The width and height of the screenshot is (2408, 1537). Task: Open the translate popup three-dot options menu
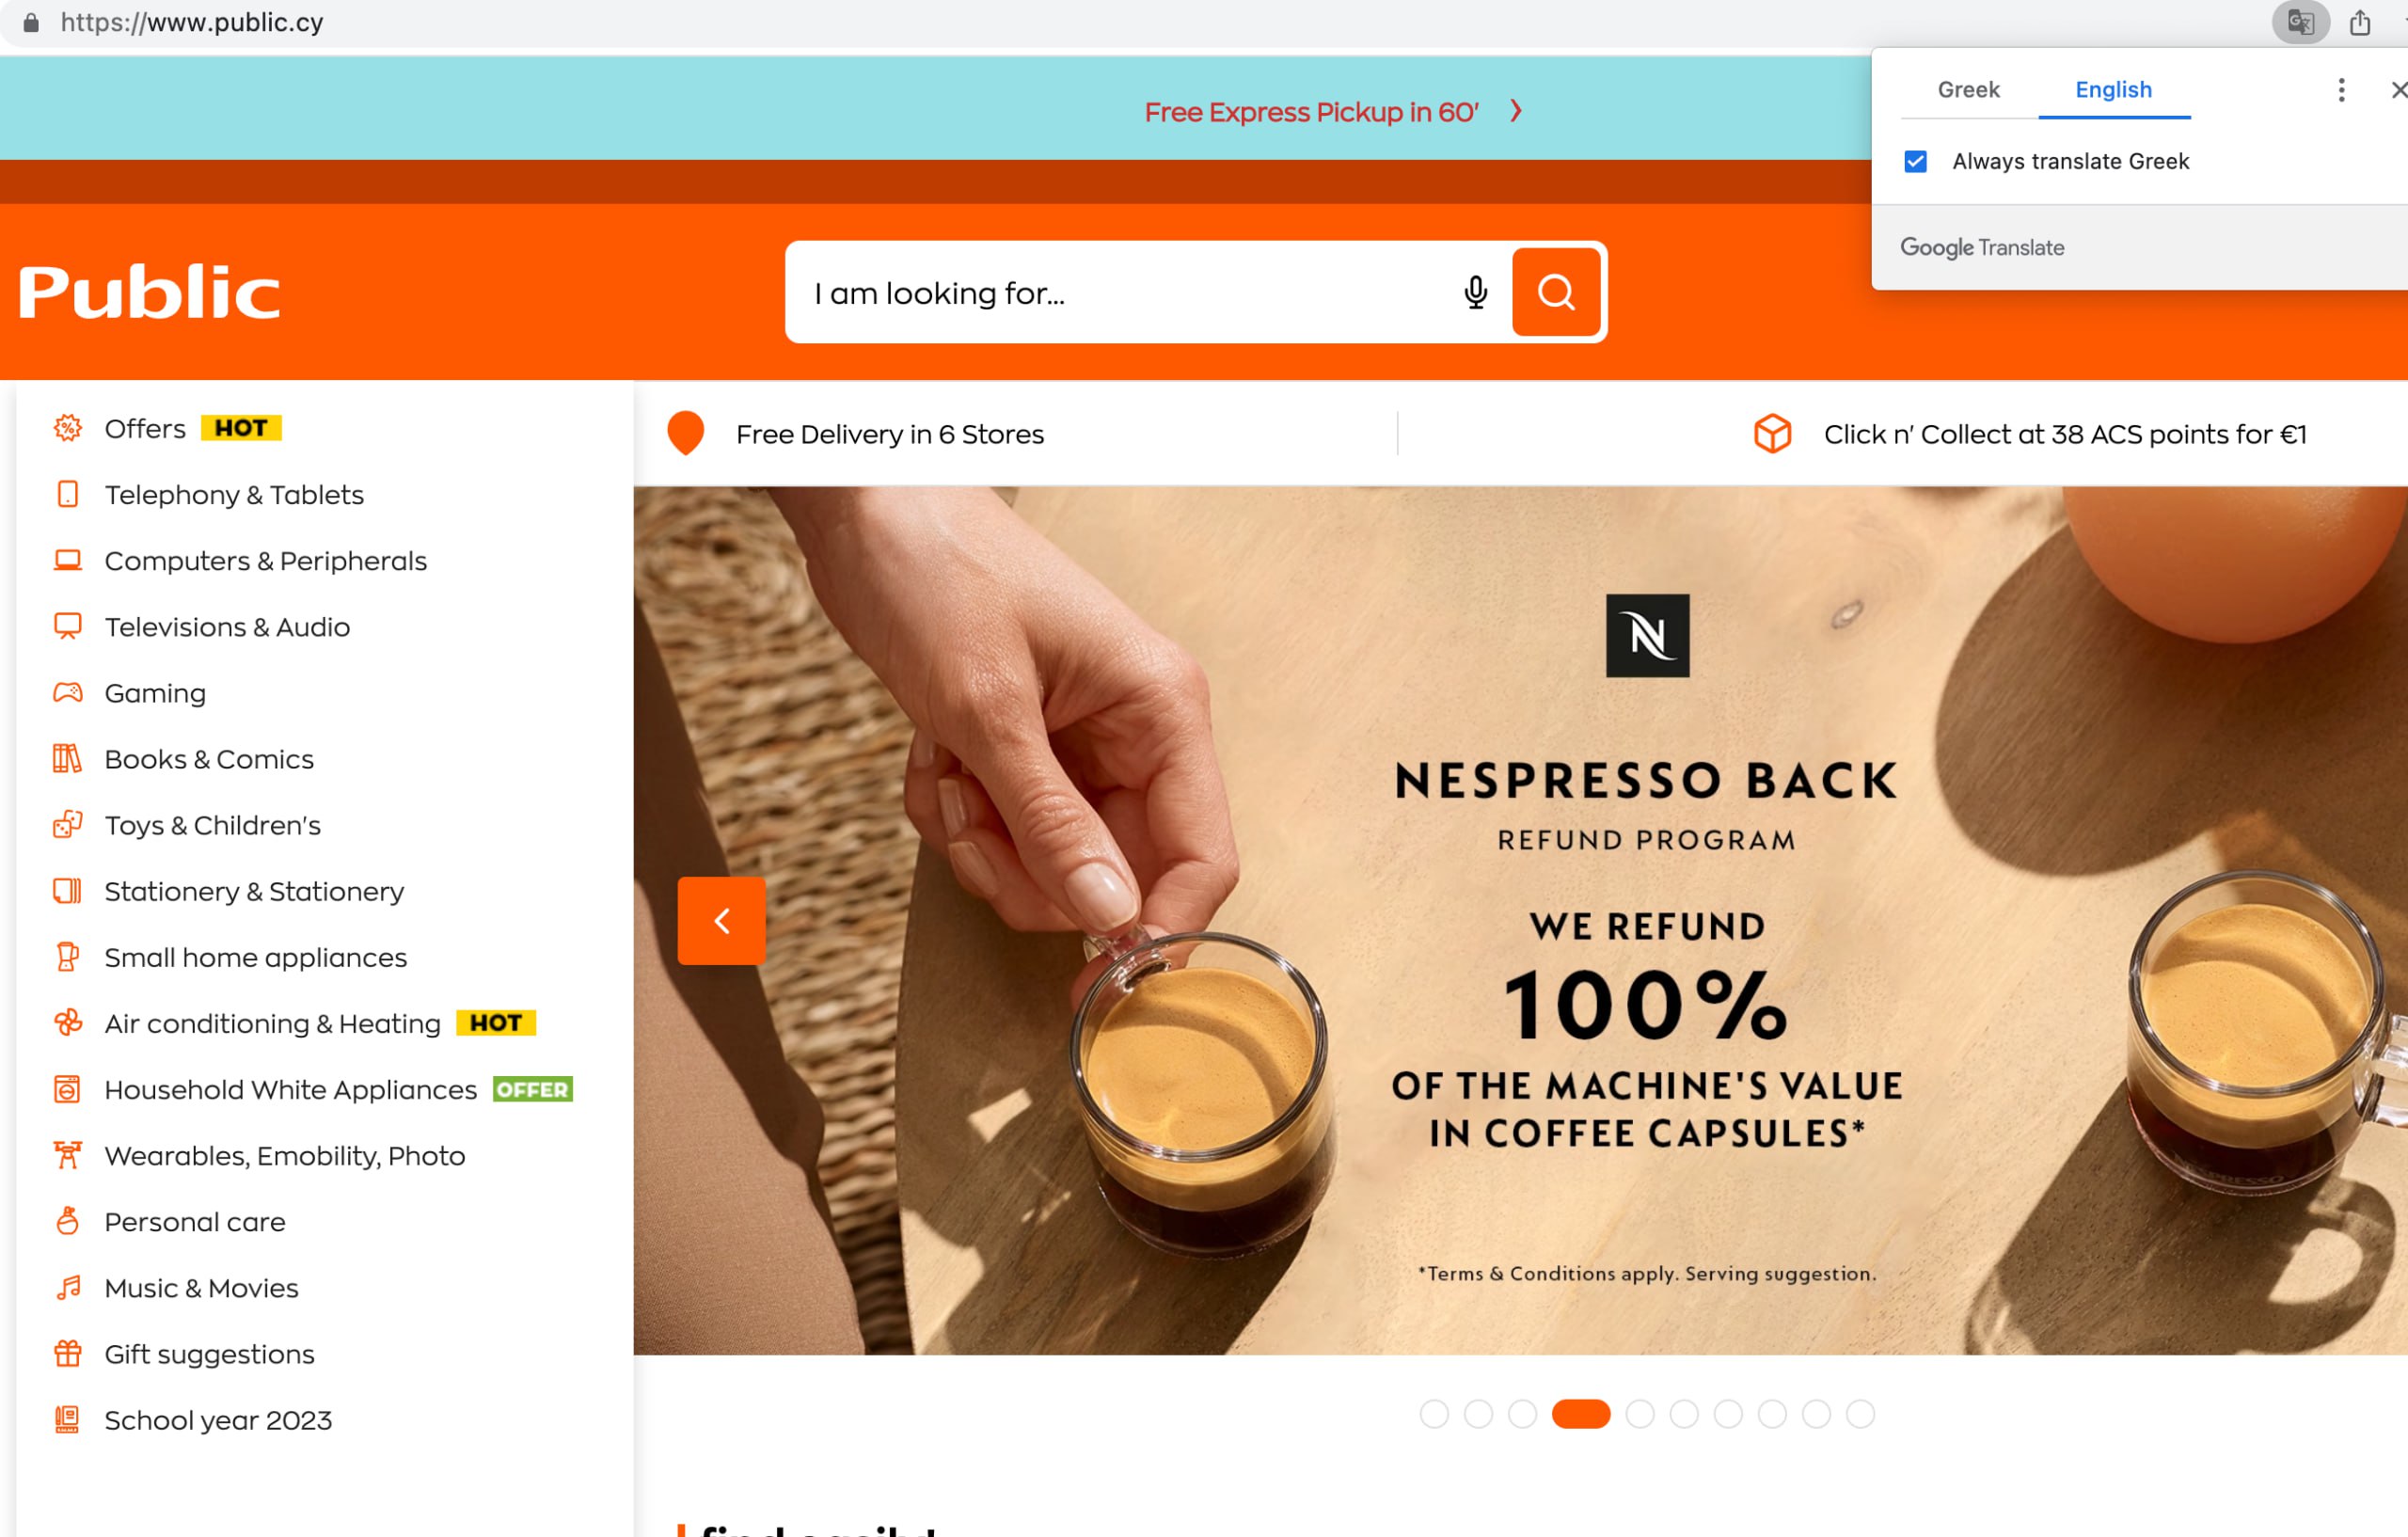coord(2341,90)
